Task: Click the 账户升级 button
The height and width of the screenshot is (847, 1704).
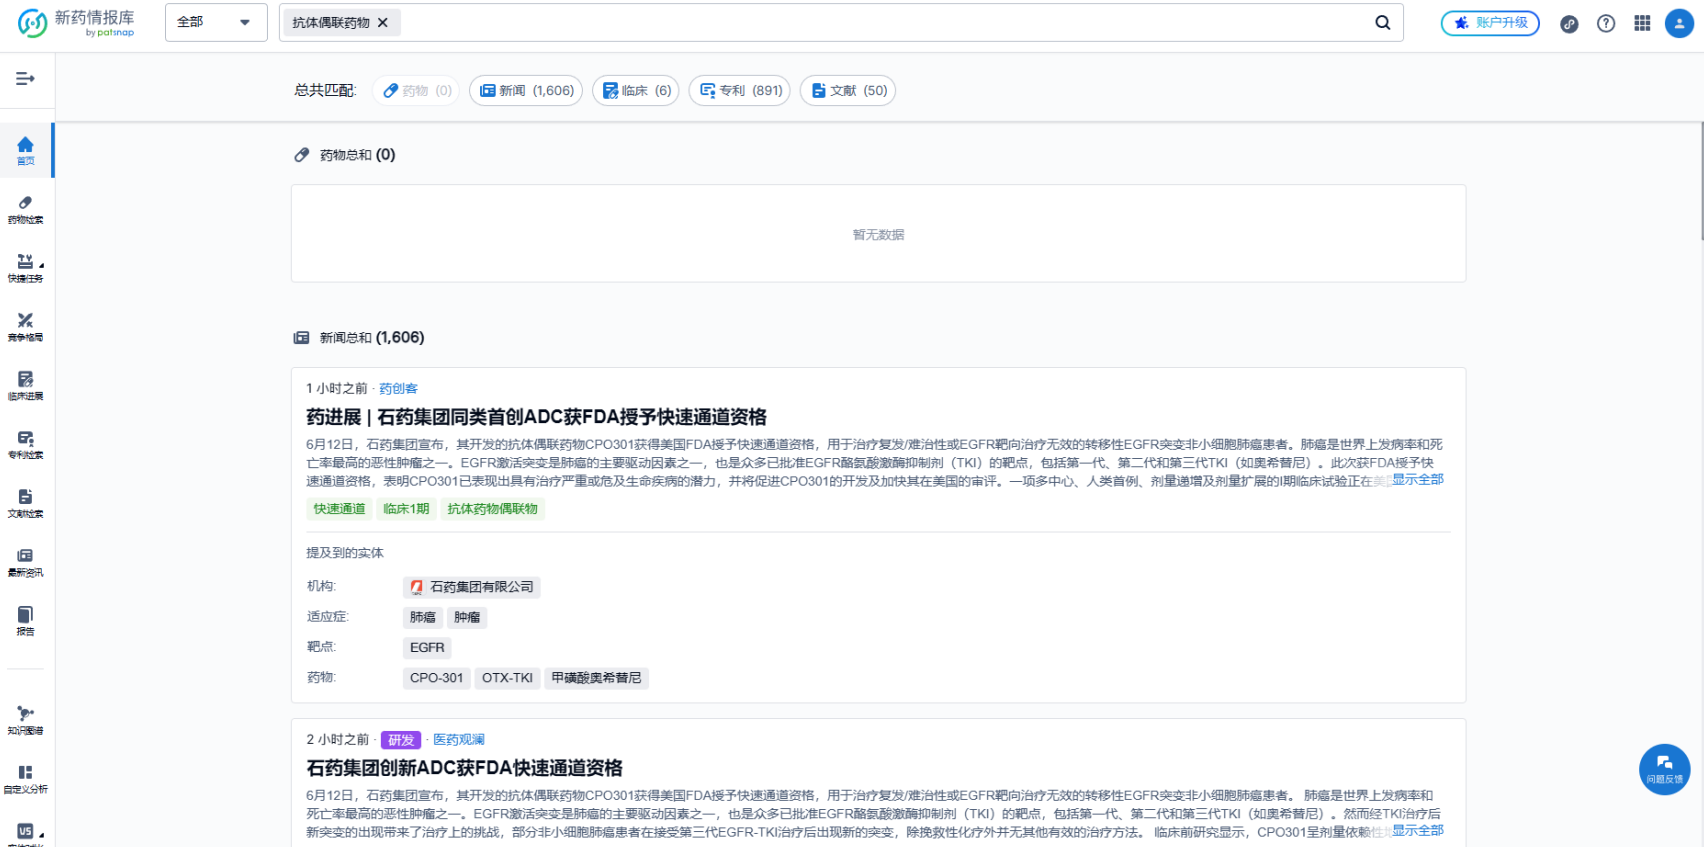Action: pos(1490,23)
